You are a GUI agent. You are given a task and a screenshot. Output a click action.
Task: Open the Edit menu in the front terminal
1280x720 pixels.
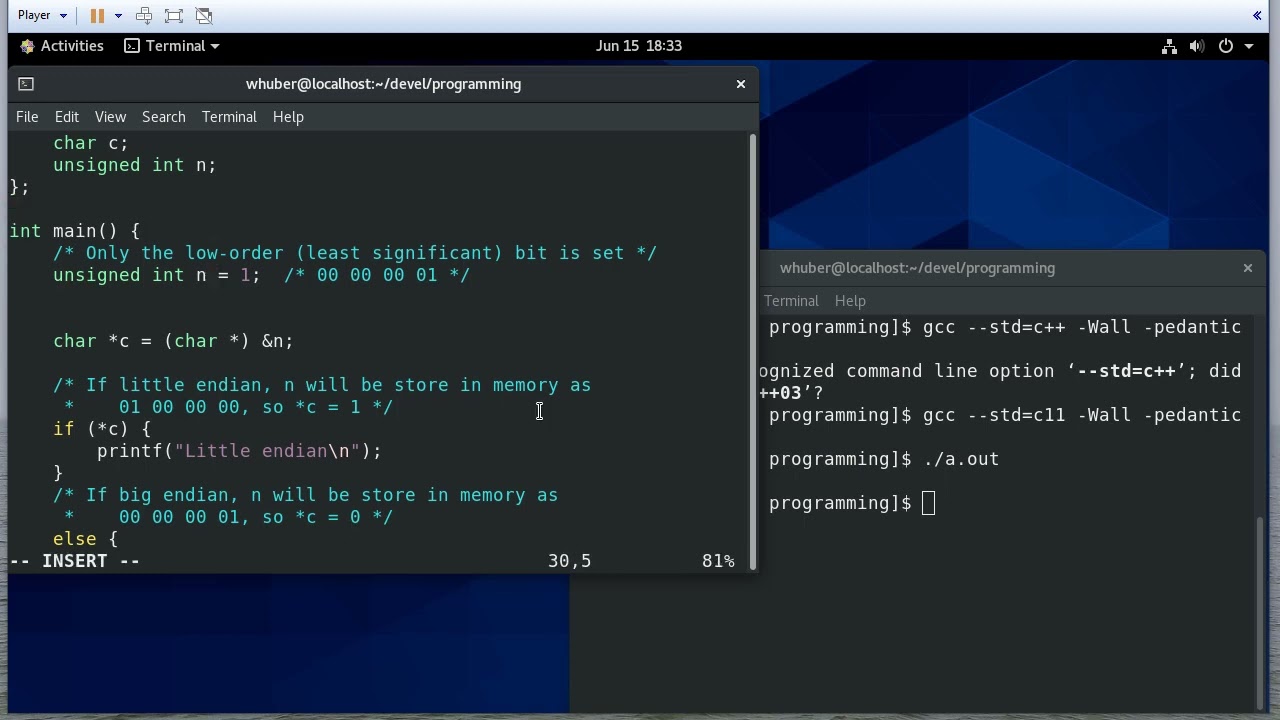click(67, 117)
